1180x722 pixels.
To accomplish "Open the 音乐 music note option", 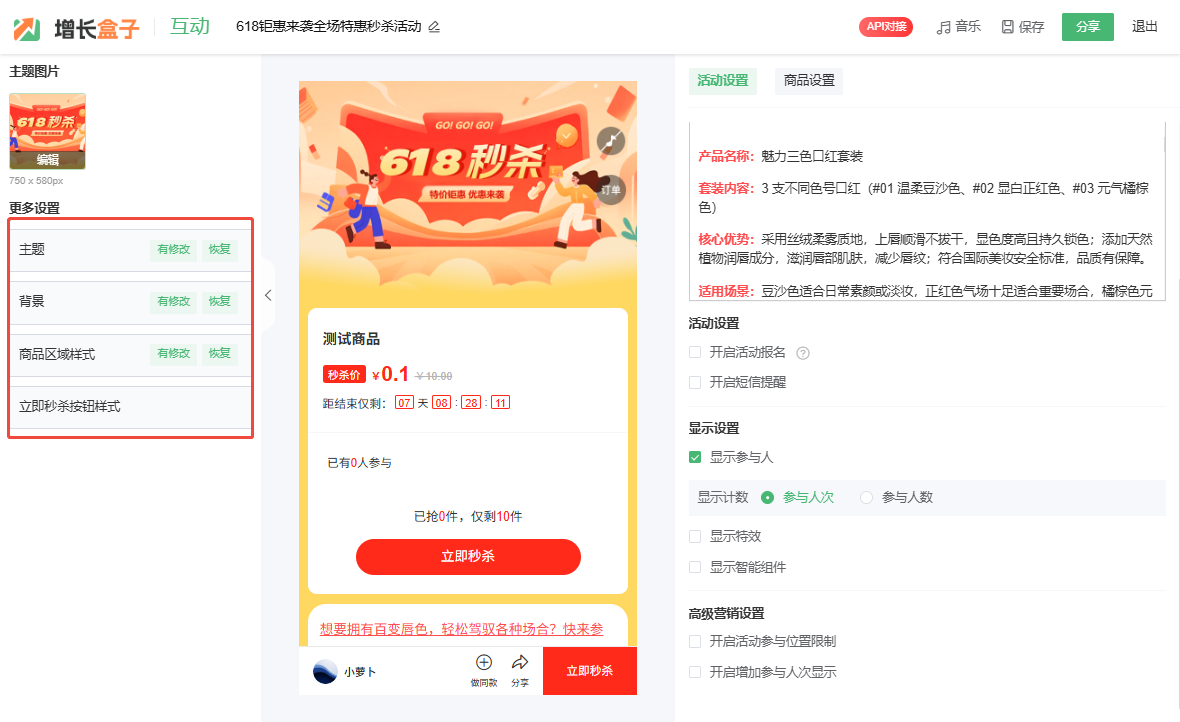I will 943,28.
